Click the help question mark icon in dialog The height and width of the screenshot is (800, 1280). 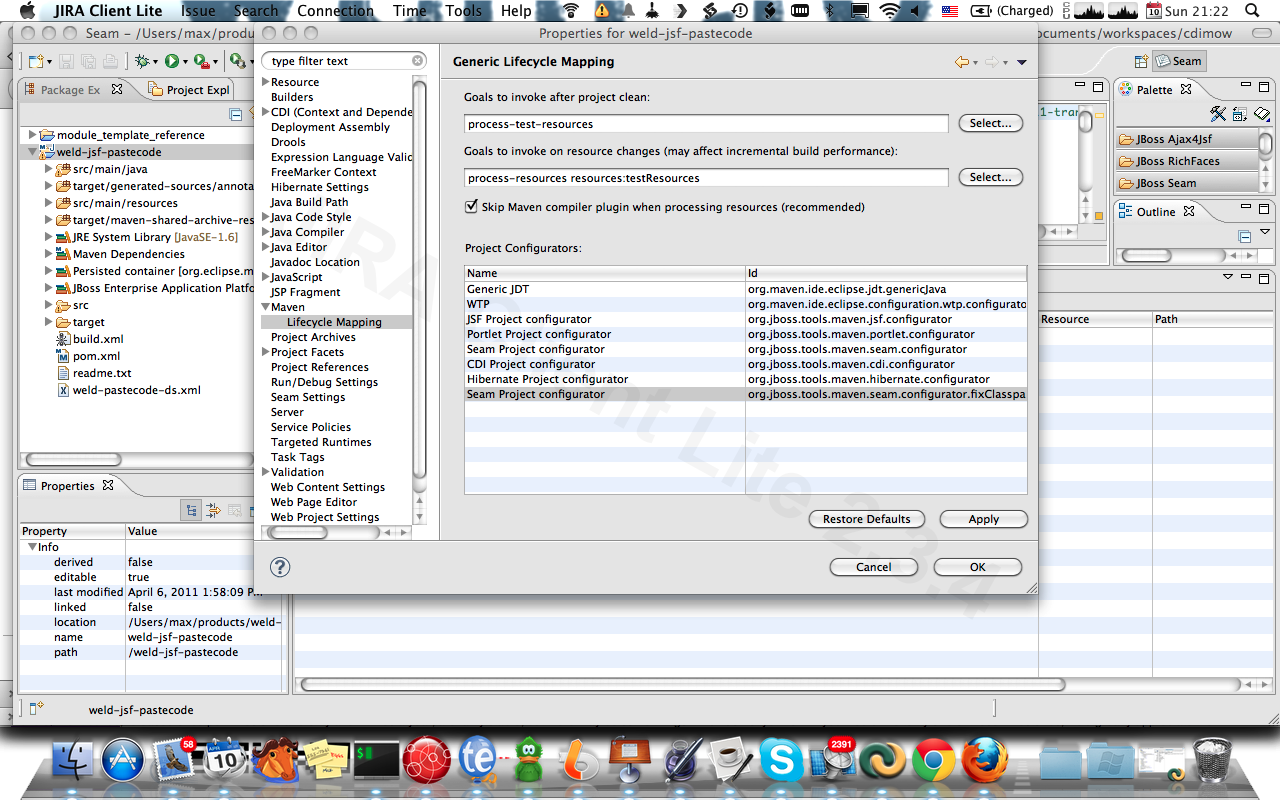(x=280, y=567)
